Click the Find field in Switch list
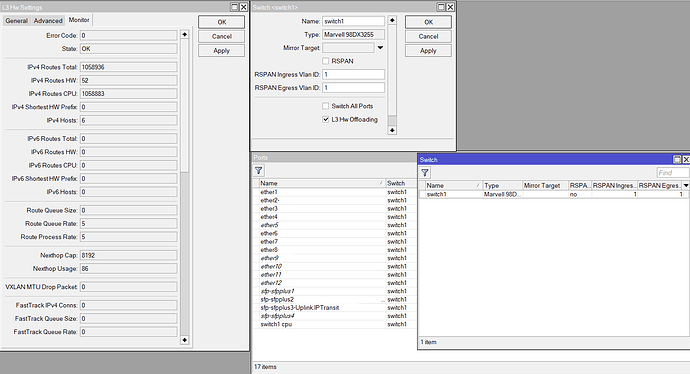Screen dimensions: 690x374 point(672,173)
